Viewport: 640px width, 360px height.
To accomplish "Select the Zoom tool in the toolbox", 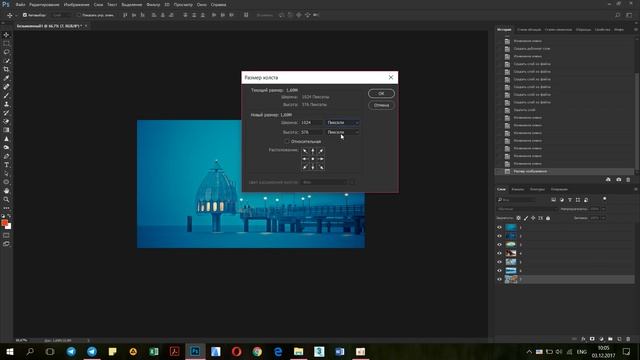I will 6,200.
